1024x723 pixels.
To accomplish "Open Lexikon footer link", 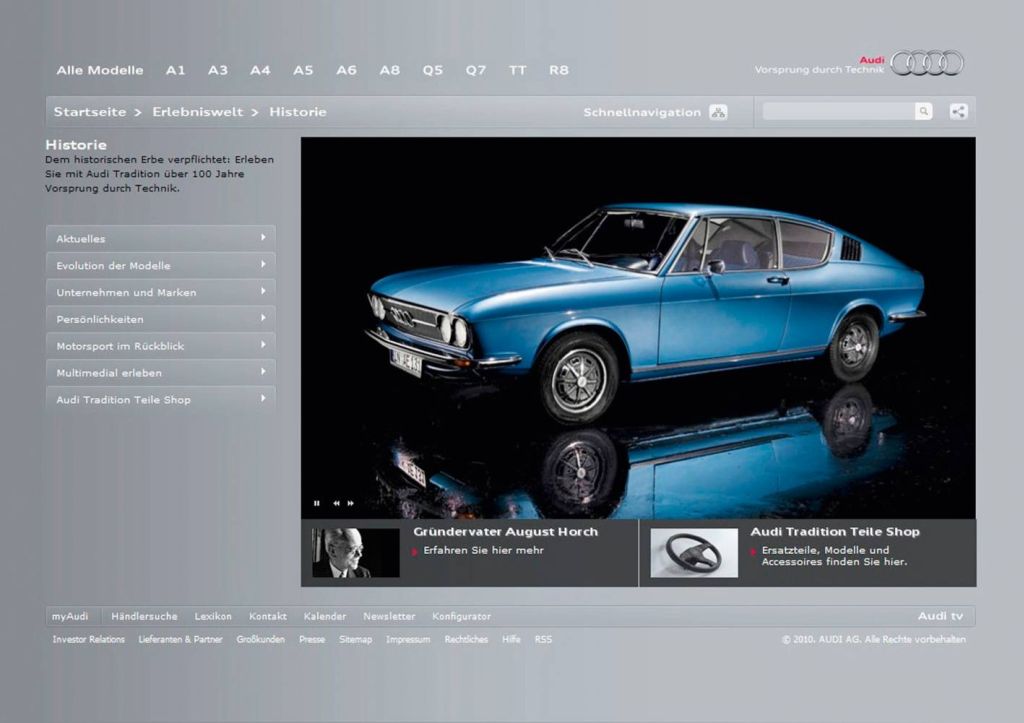I will pos(213,616).
